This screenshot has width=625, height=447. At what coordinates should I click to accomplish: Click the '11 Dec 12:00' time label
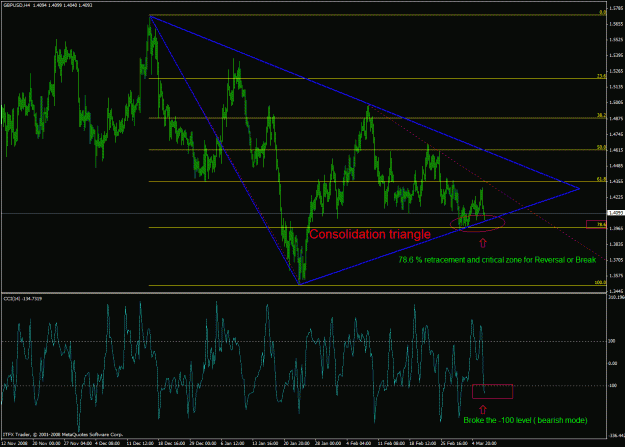coord(140,443)
